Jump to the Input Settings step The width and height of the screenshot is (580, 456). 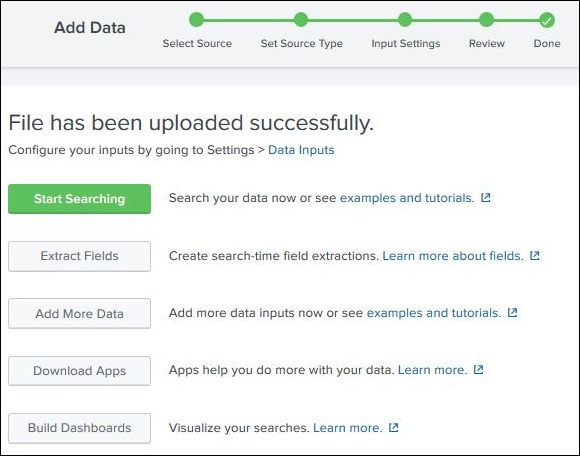click(405, 20)
